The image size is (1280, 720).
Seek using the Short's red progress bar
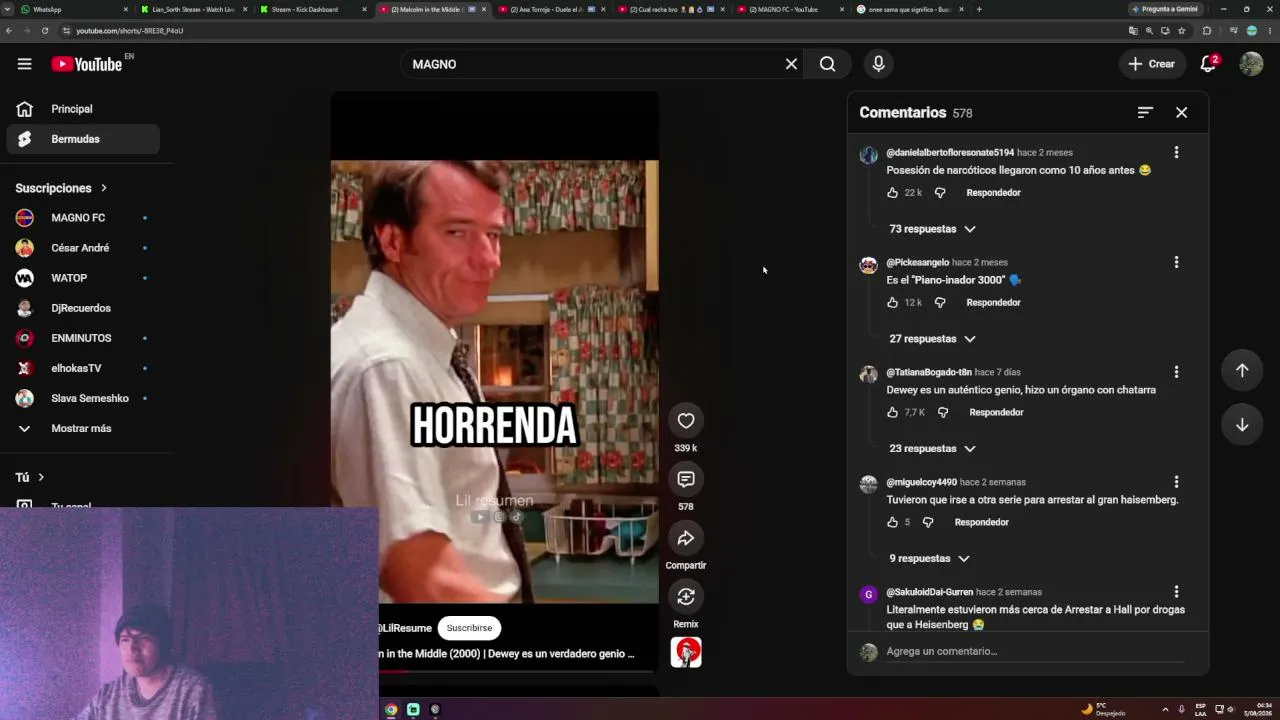tap(518, 672)
